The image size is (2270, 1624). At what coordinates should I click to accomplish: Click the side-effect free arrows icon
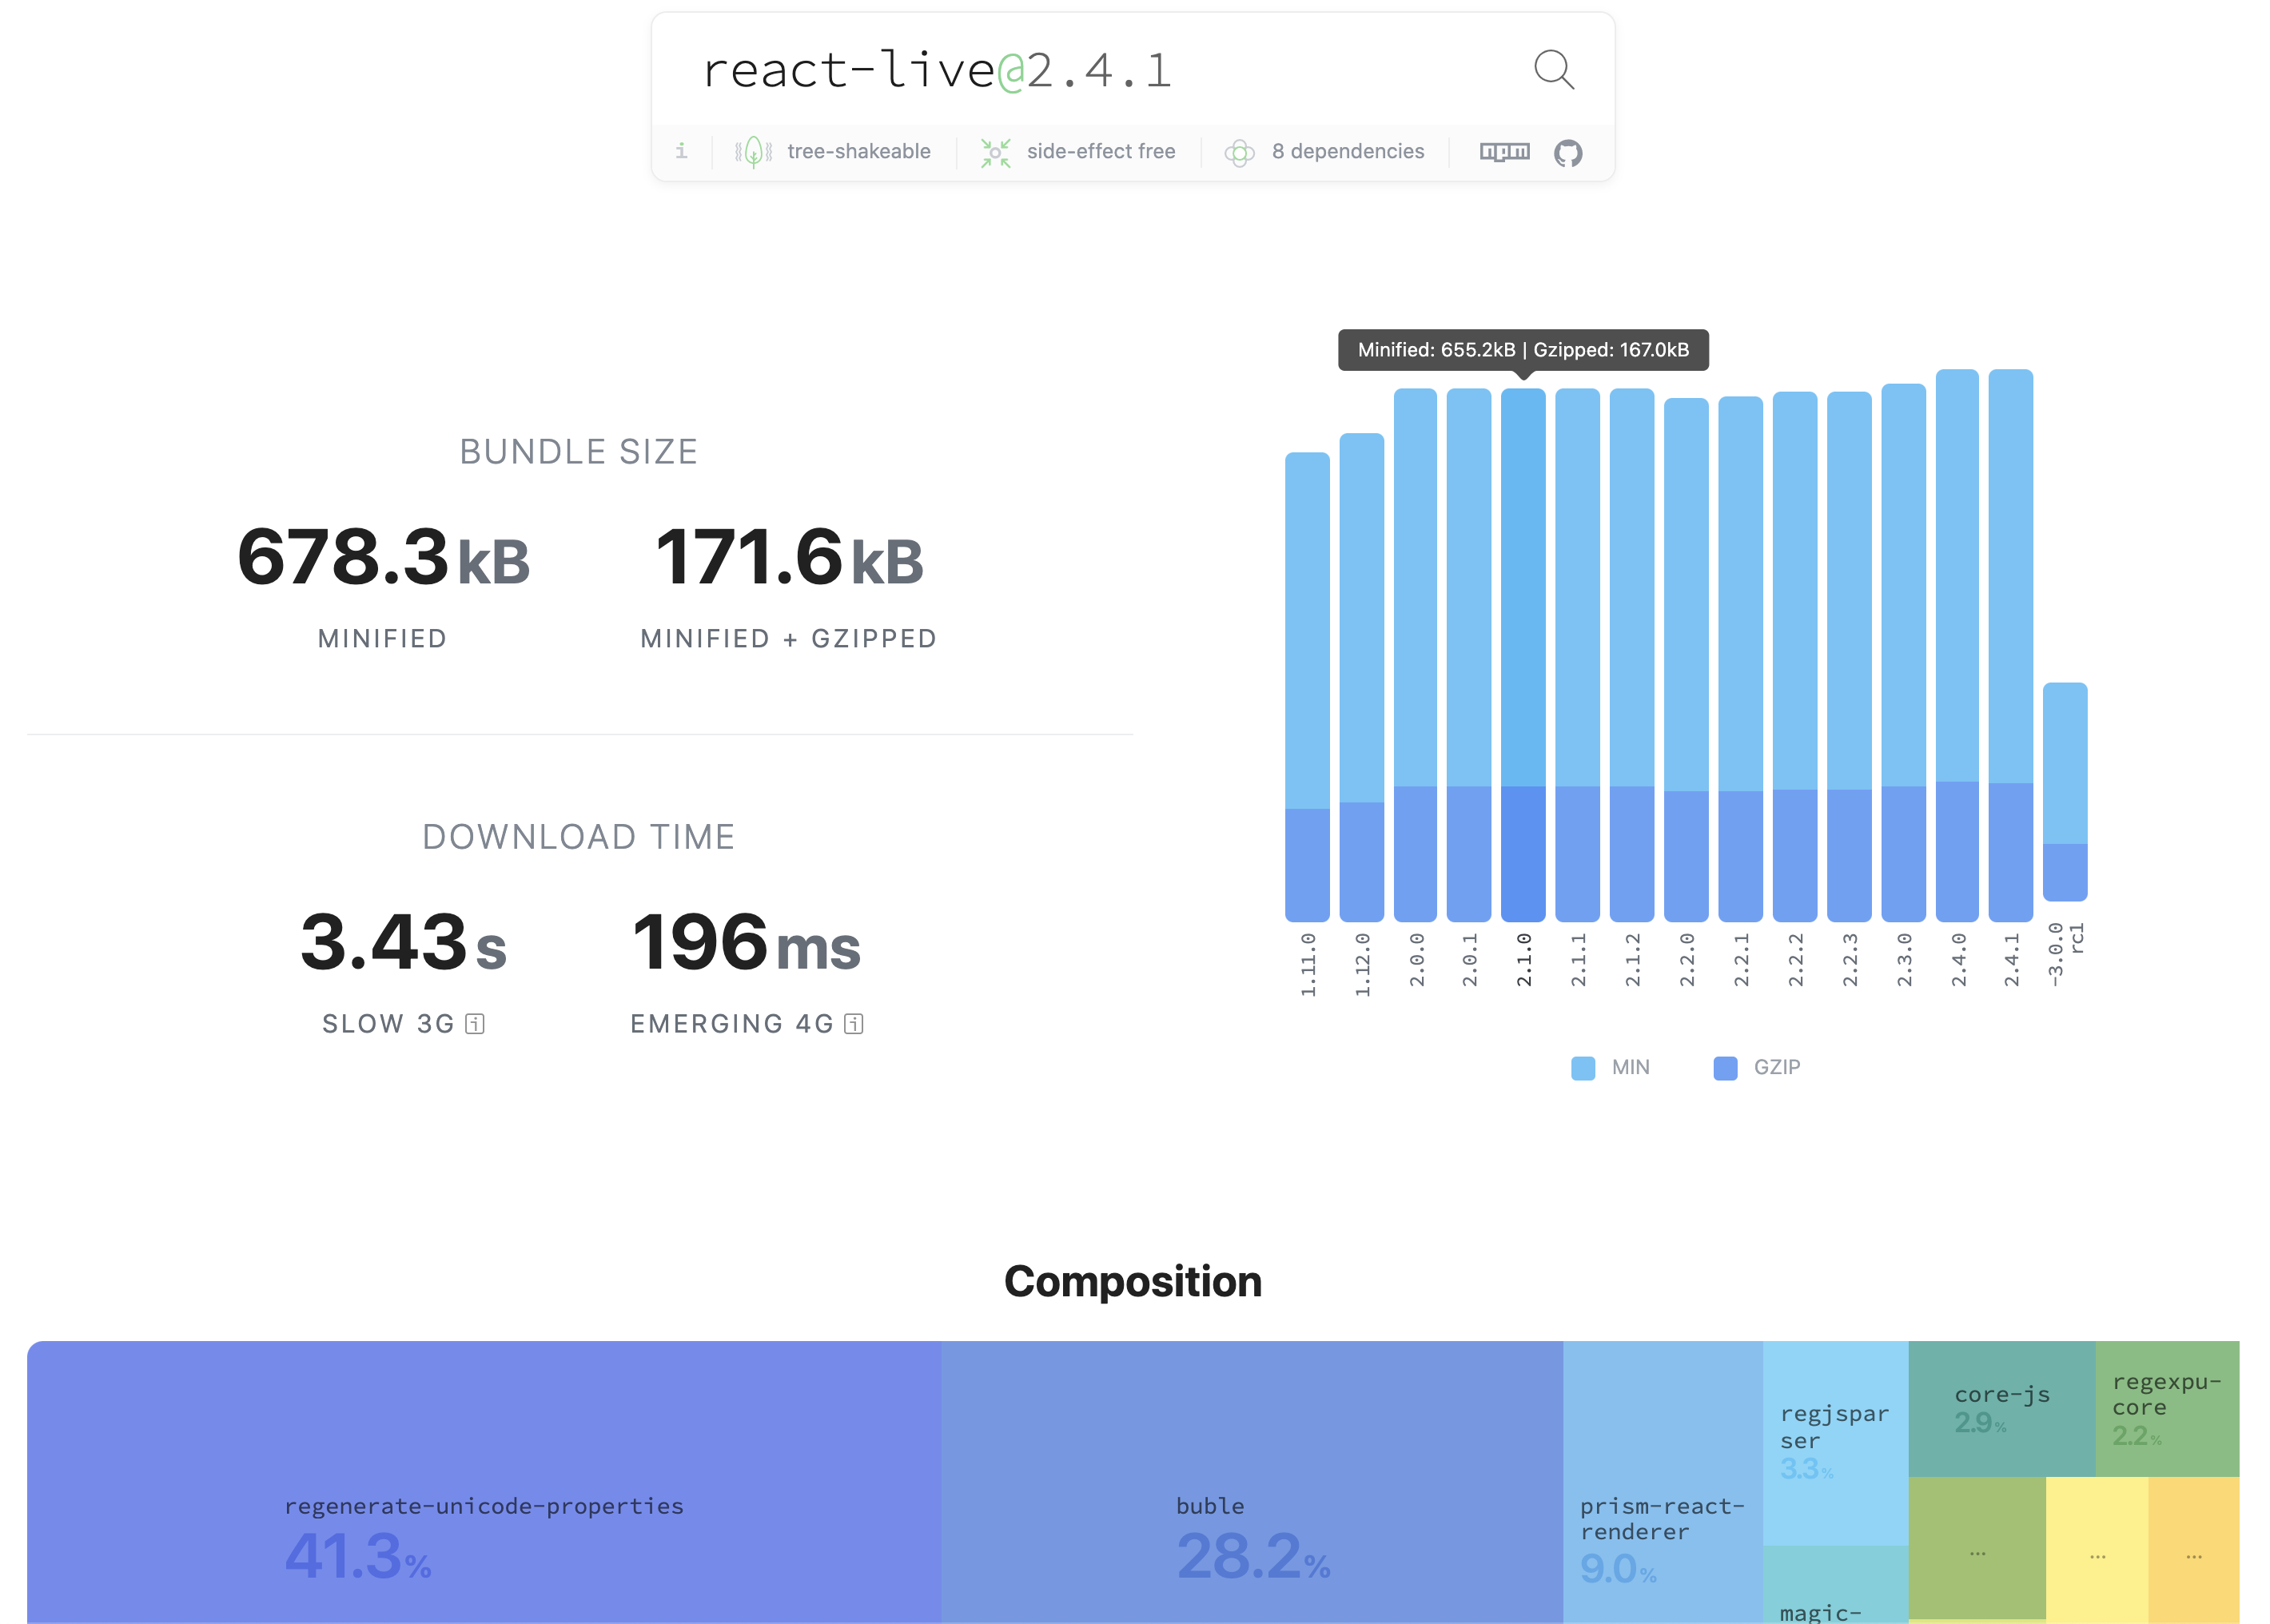(995, 152)
